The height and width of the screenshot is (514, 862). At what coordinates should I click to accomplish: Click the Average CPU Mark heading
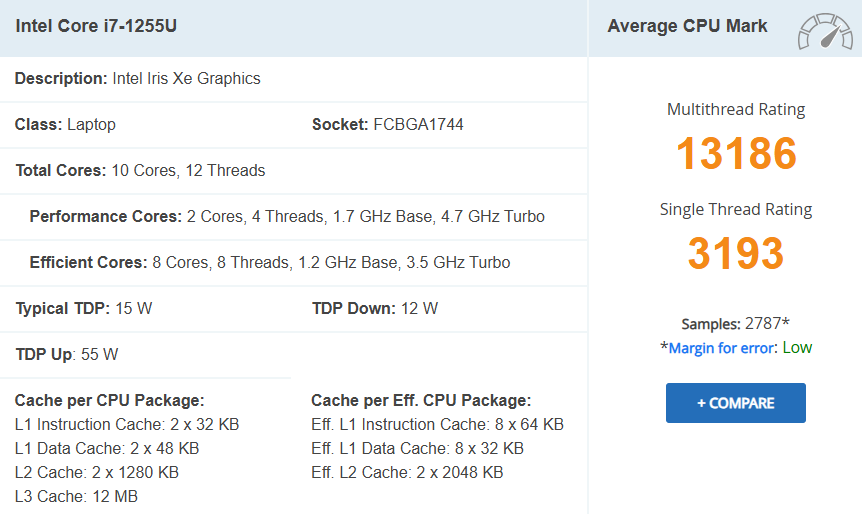click(x=687, y=26)
